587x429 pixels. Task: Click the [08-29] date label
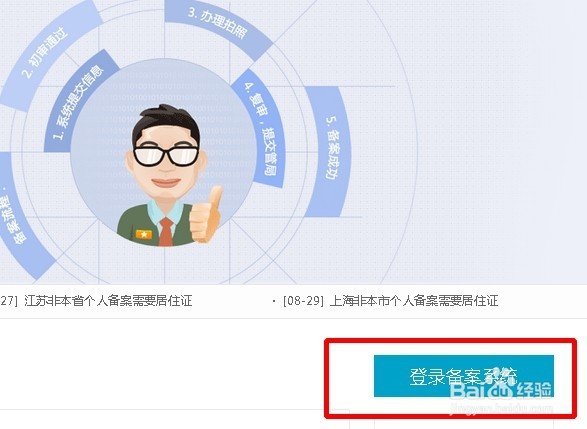(x=304, y=301)
